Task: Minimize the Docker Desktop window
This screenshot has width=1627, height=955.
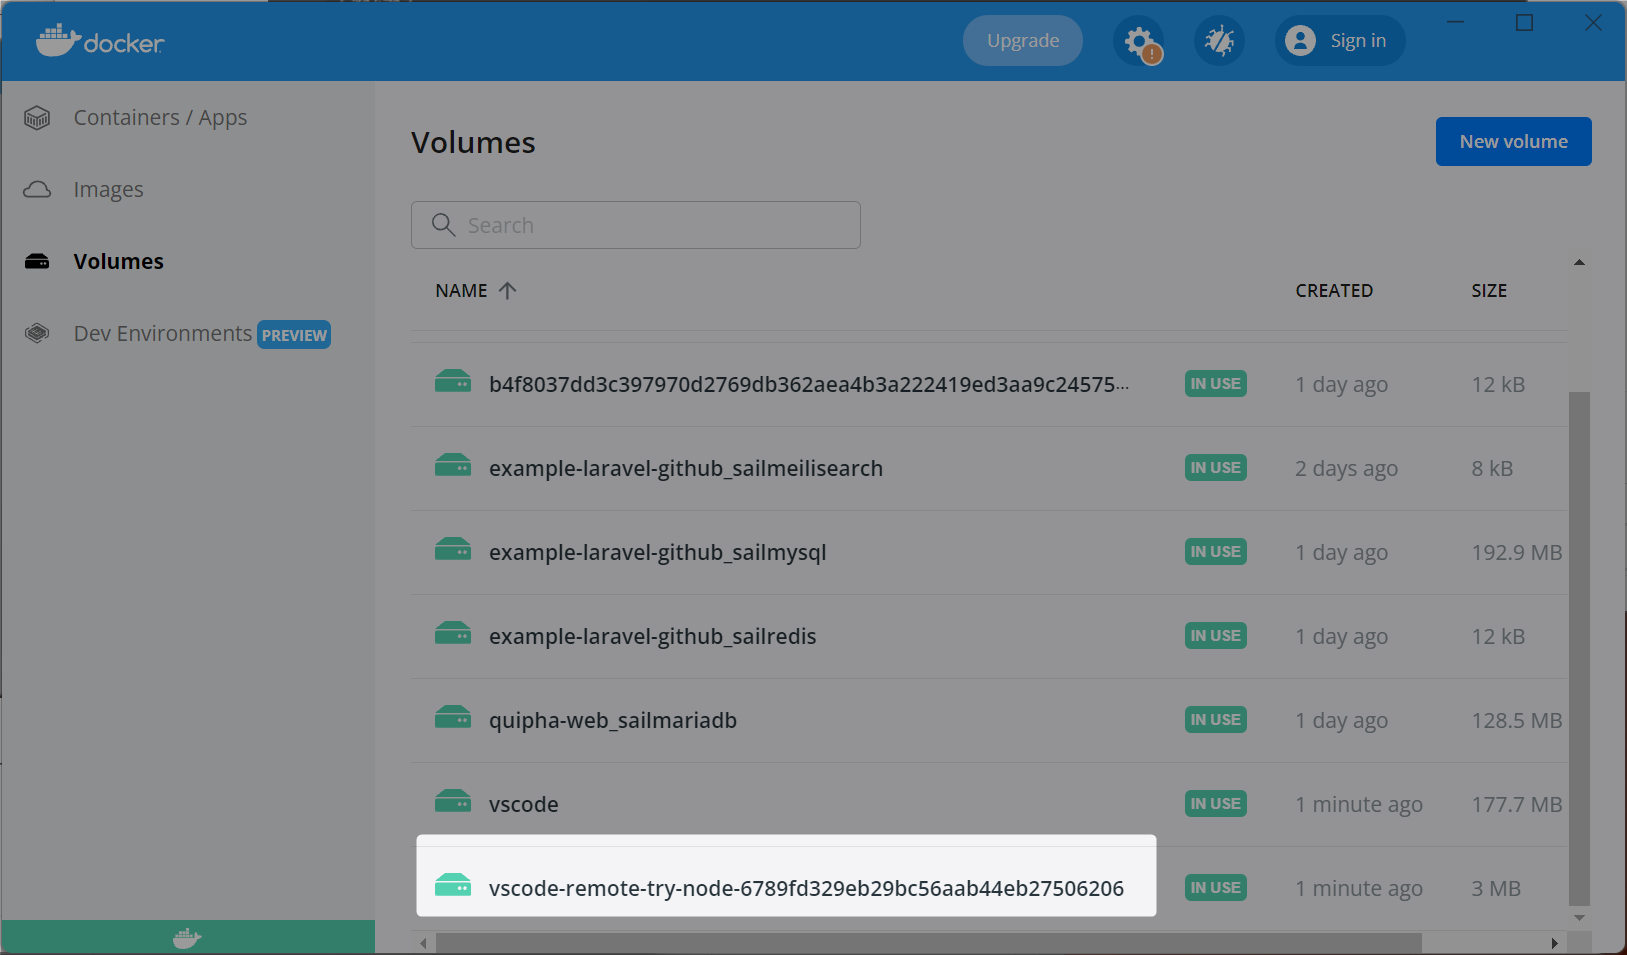Action: click(1456, 23)
